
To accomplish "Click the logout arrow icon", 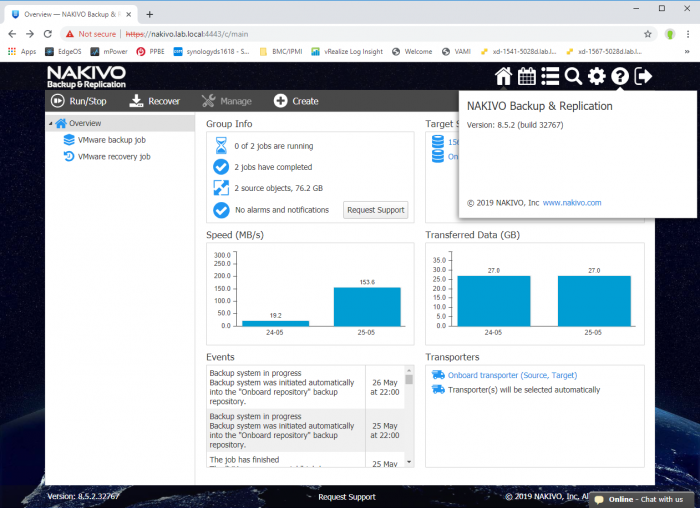I will coord(643,76).
